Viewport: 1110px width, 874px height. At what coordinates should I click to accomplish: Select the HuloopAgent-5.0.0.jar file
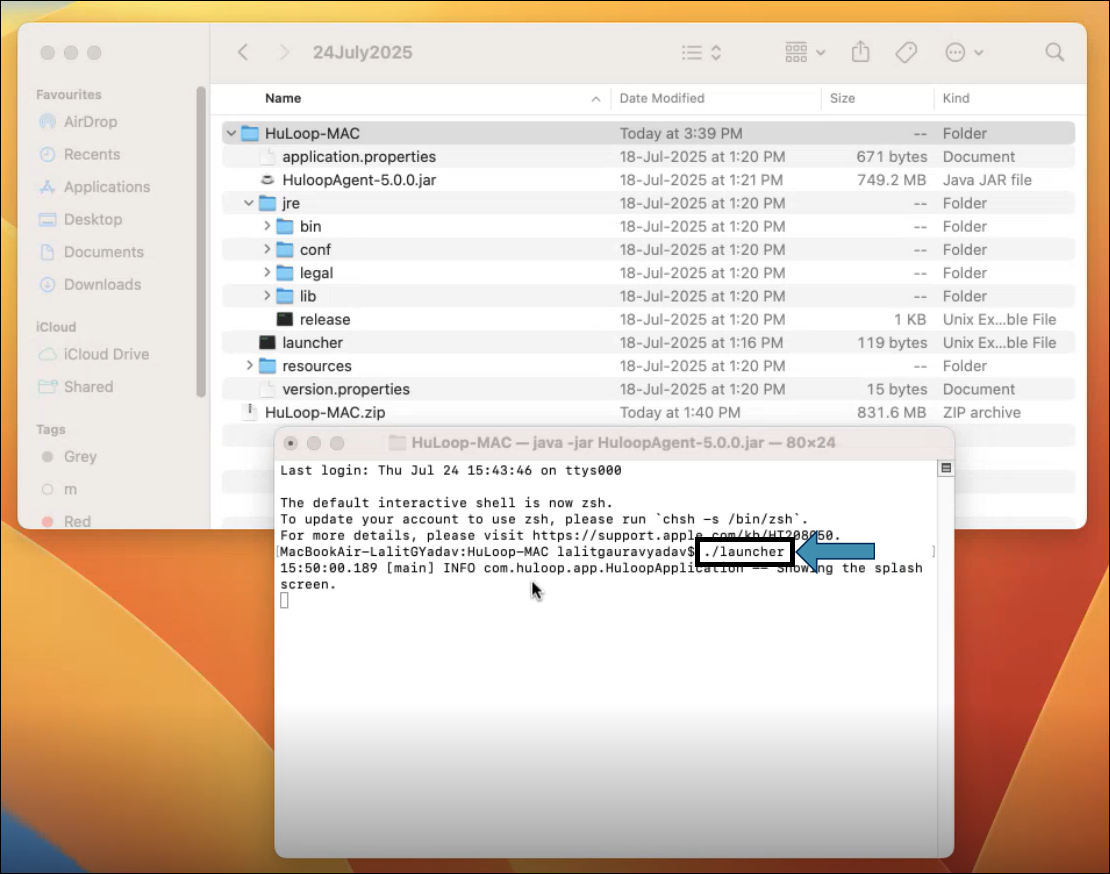358,180
